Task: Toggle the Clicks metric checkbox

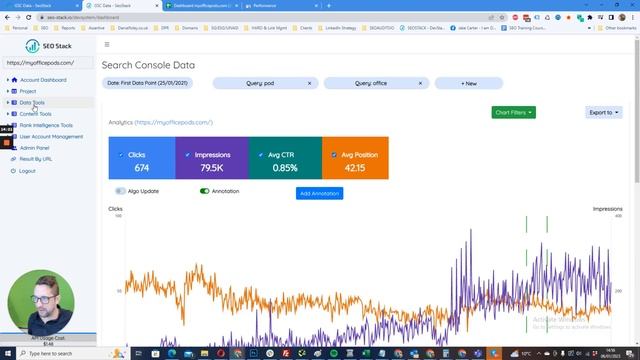Action: tap(121, 155)
